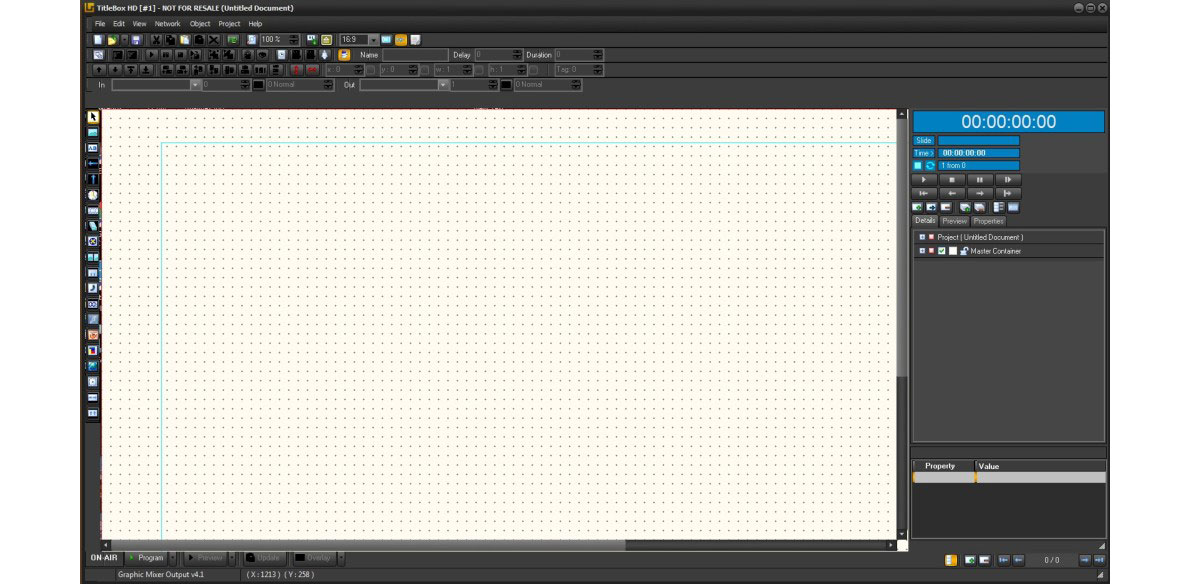
Task: Toggle the checkbox after y position field
Action: pyautogui.click(x=426, y=70)
